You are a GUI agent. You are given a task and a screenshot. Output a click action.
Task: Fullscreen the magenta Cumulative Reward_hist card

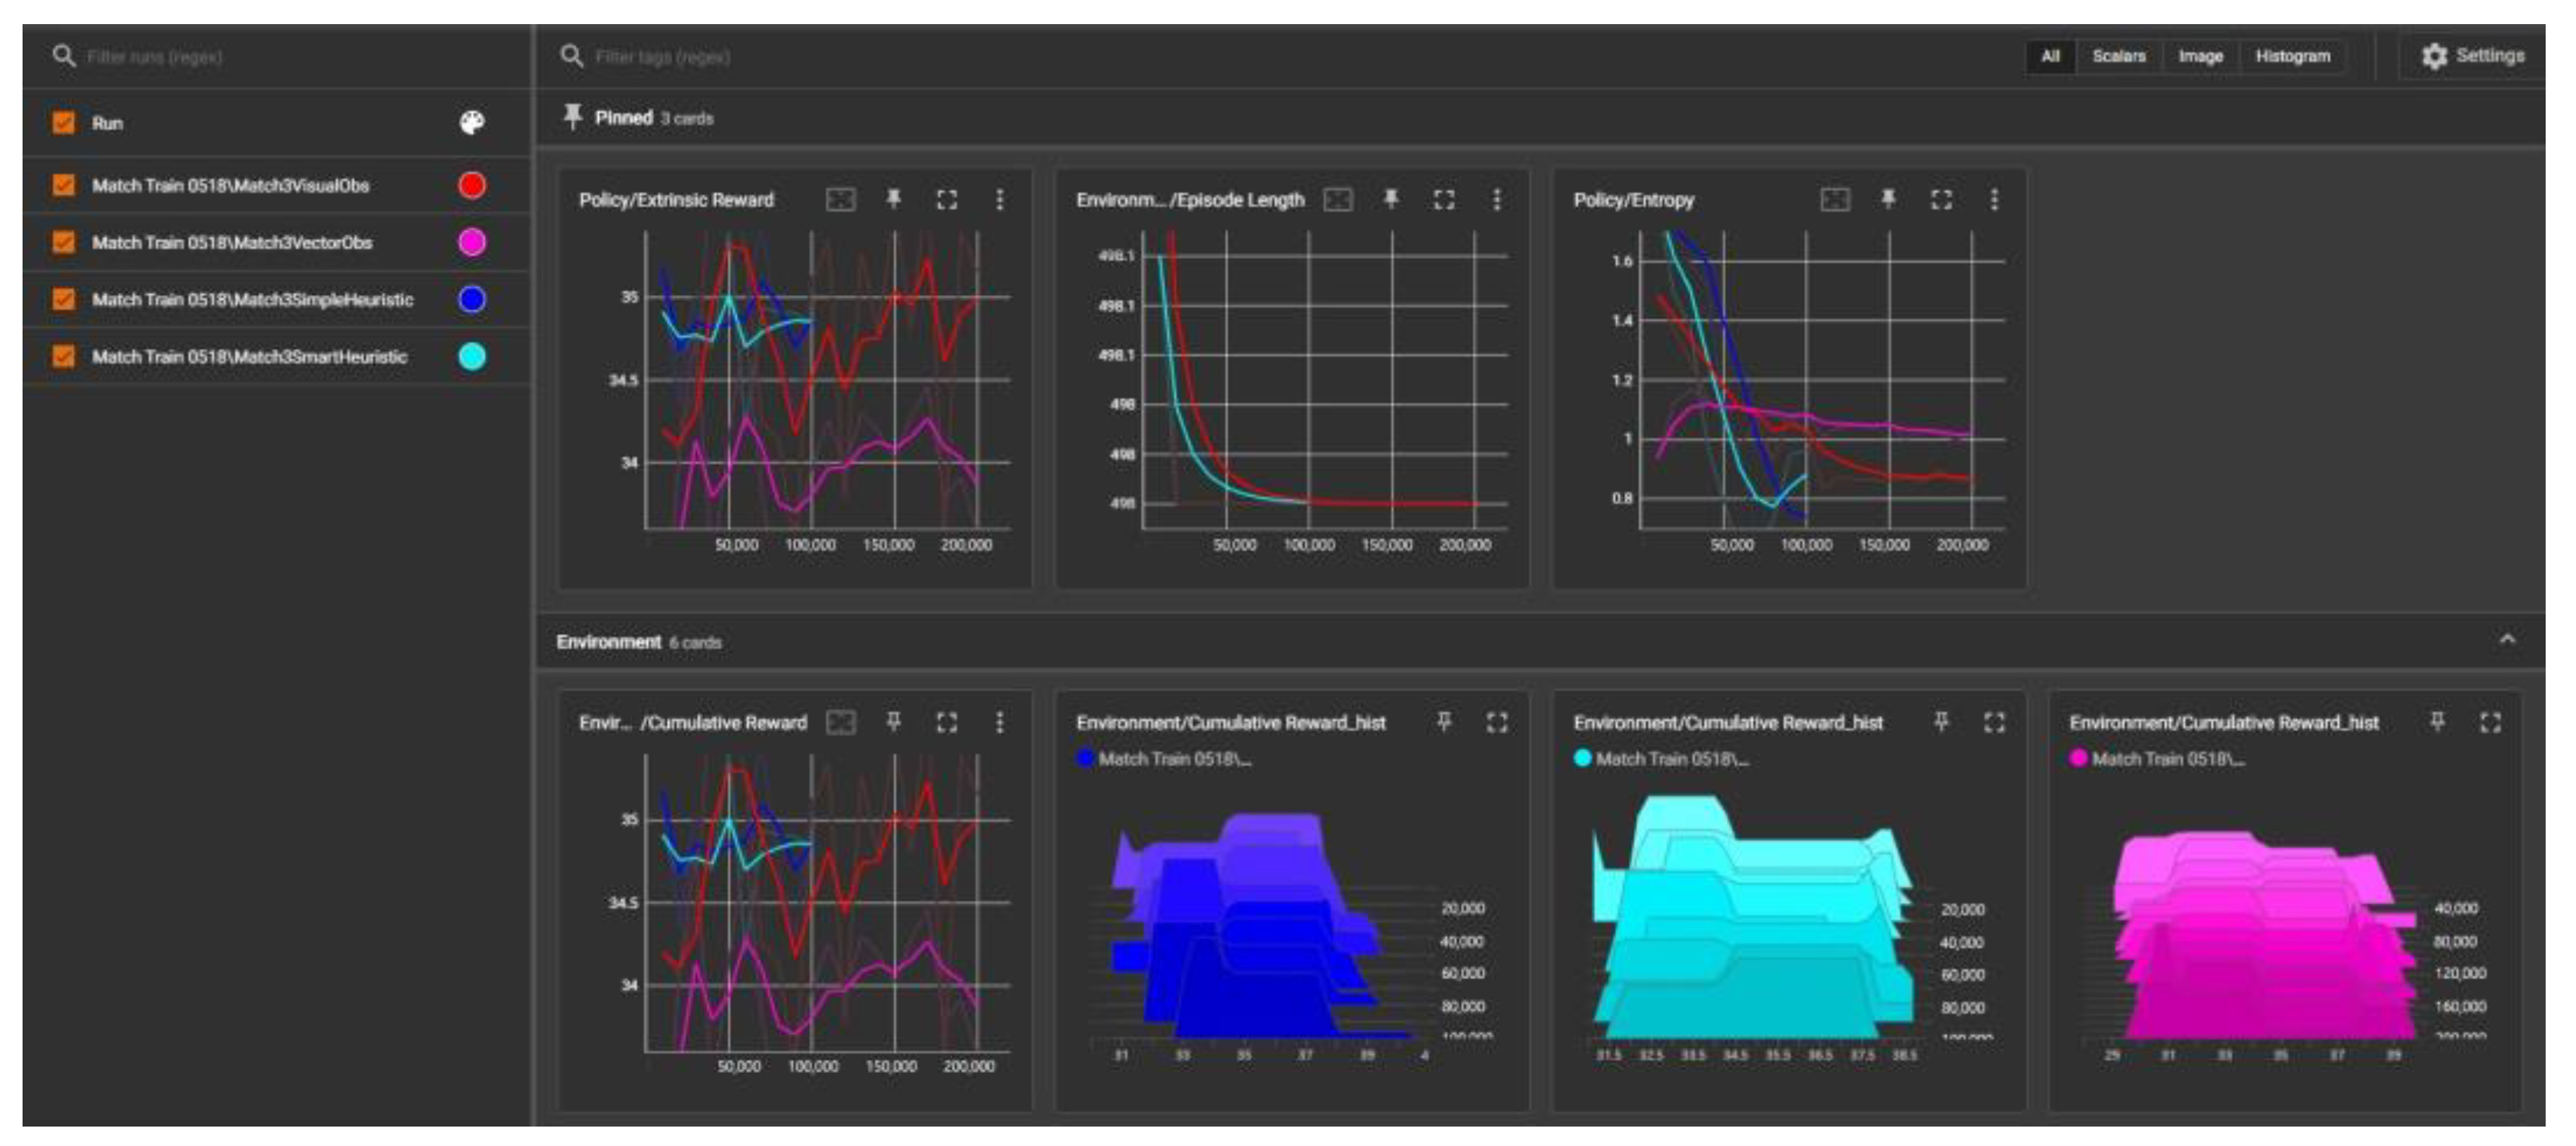pos(2490,721)
